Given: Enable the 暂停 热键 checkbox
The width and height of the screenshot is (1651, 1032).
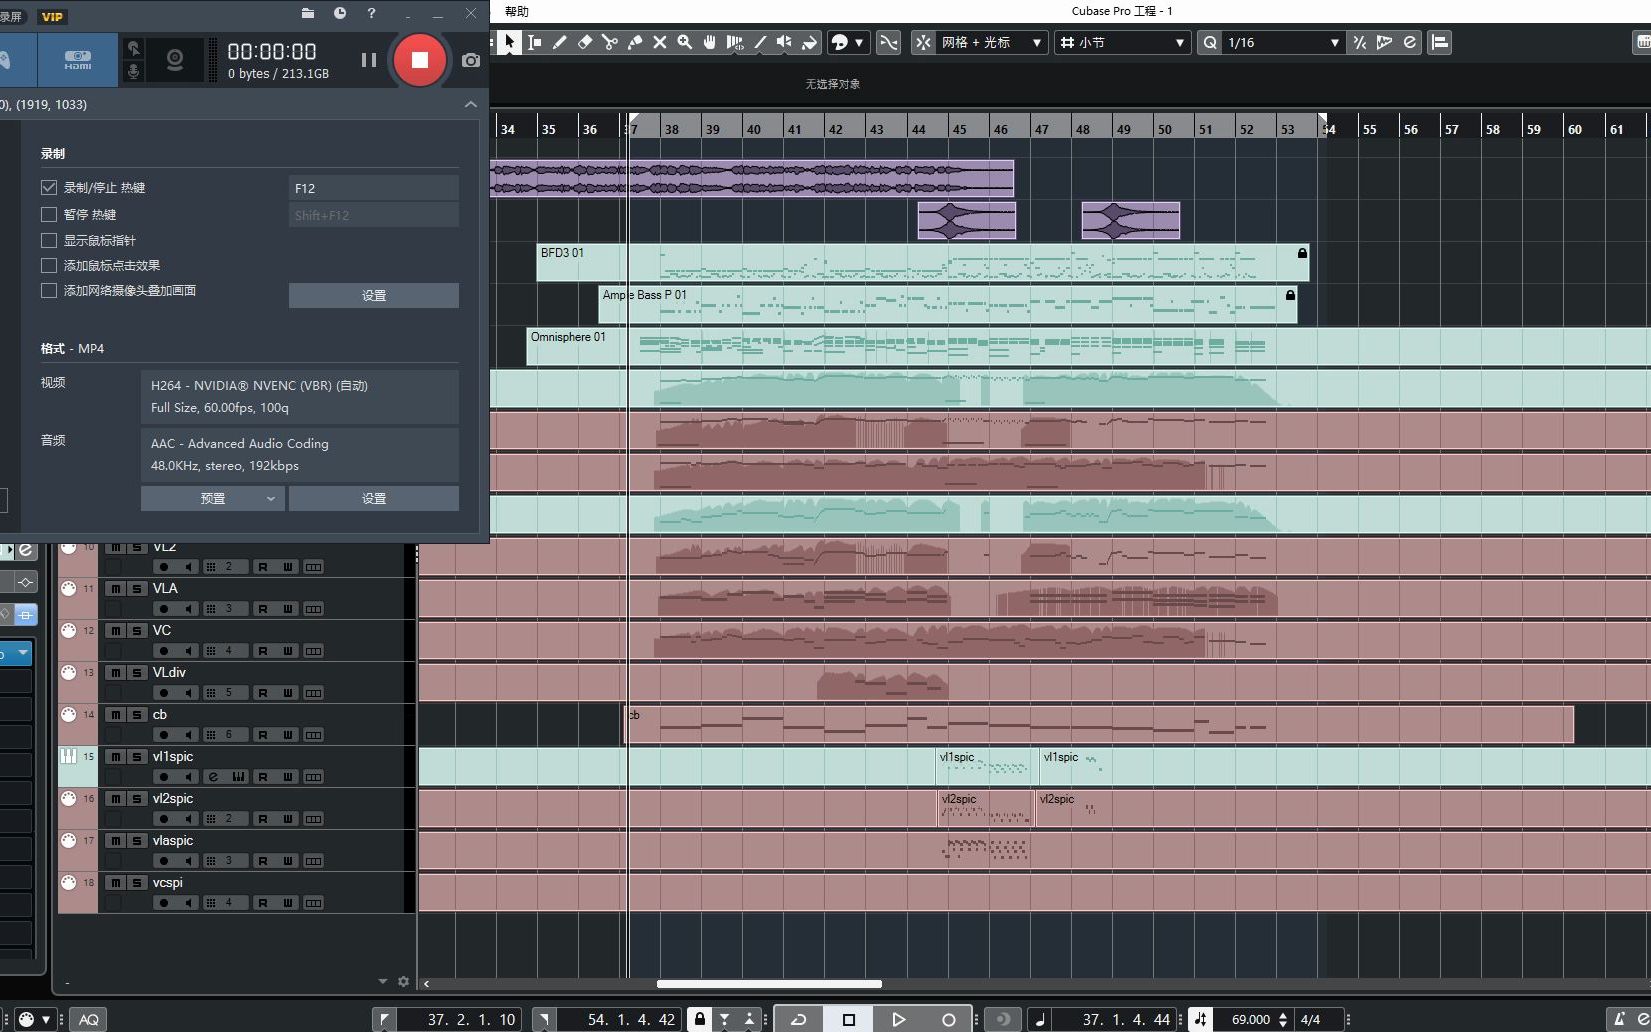Looking at the screenshot, I should [49, 214].
